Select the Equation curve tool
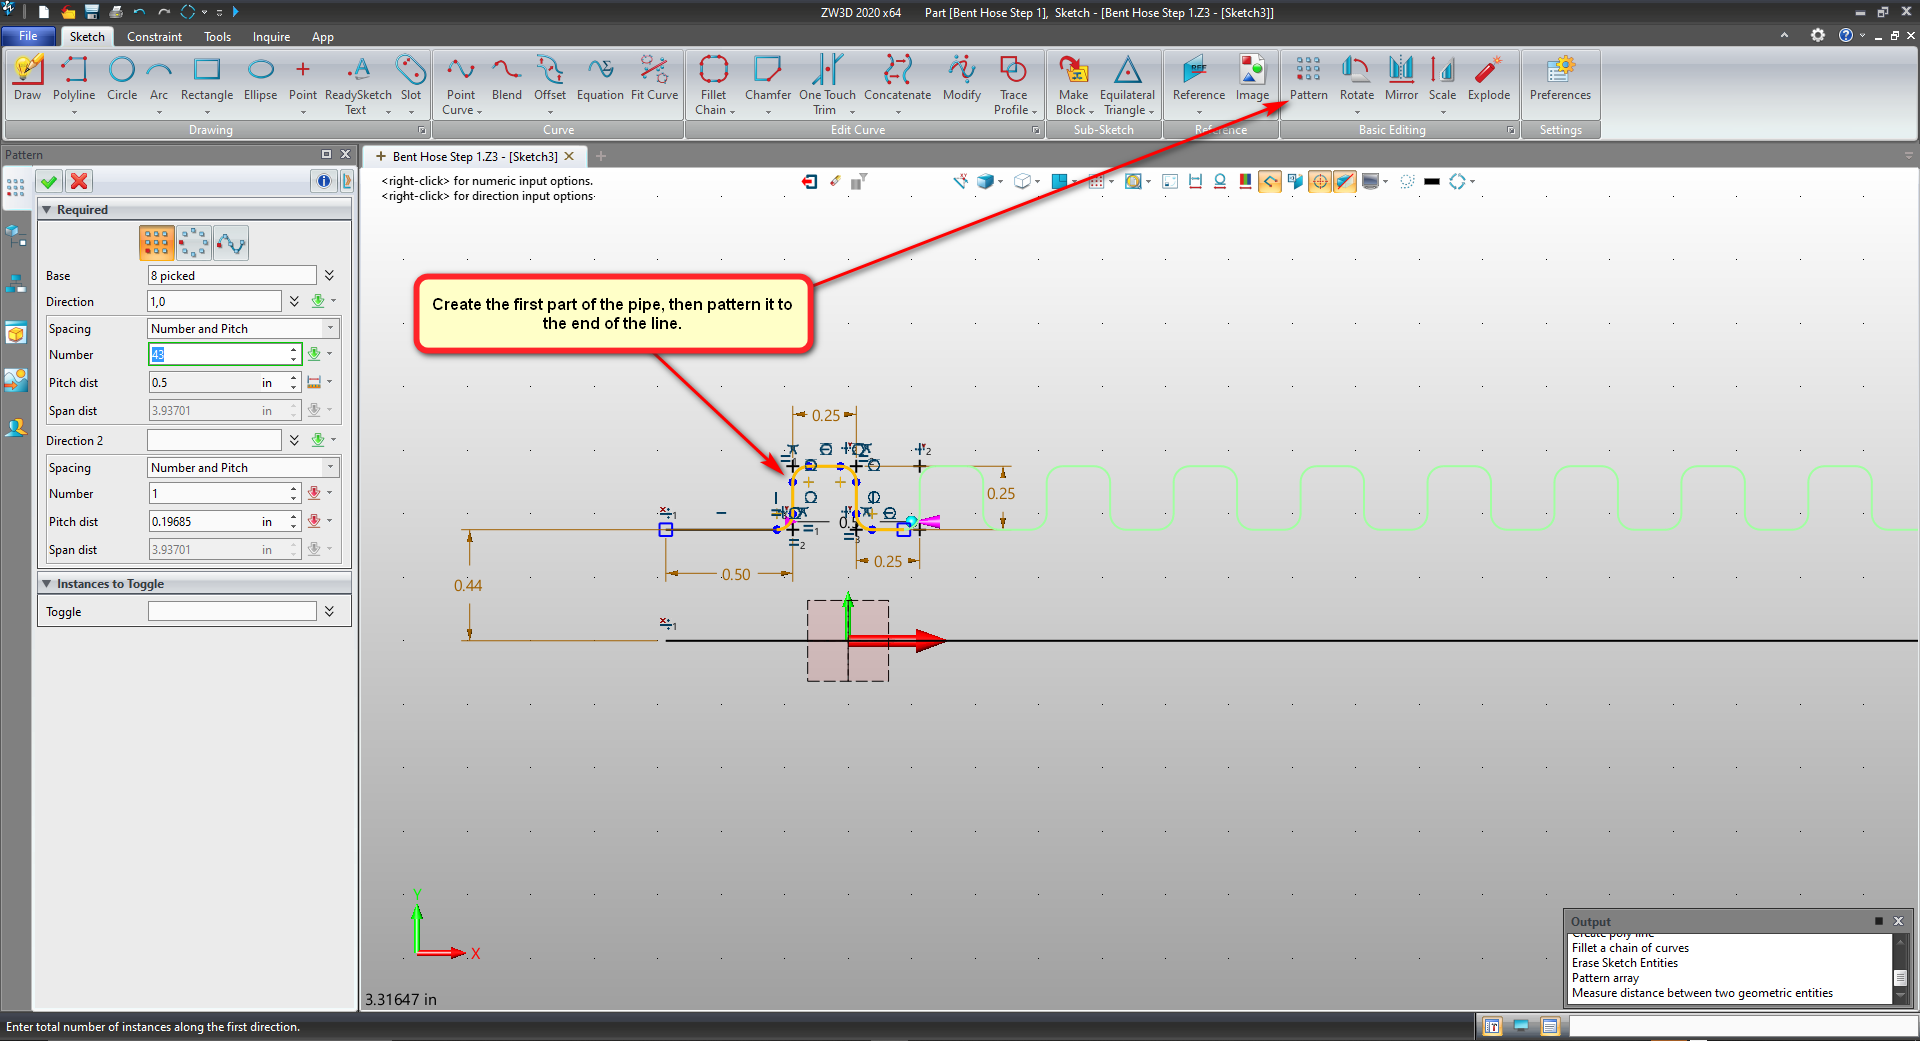The width and height of the screenshot is (1920, 1041). pyautogui.click(x=600, y=78)
